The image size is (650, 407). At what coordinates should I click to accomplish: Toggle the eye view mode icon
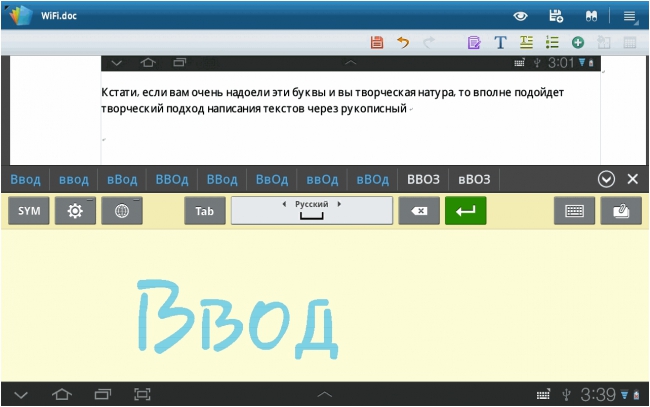520,16
